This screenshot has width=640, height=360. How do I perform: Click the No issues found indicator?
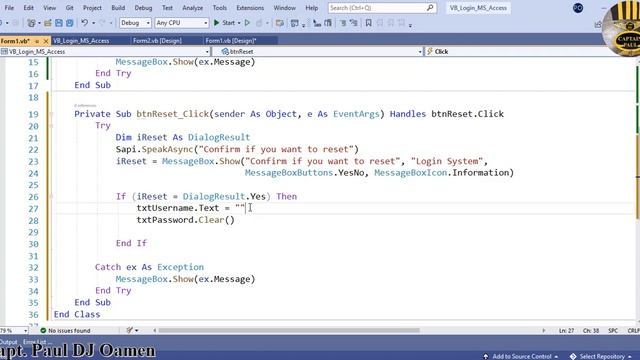[65, 331]
